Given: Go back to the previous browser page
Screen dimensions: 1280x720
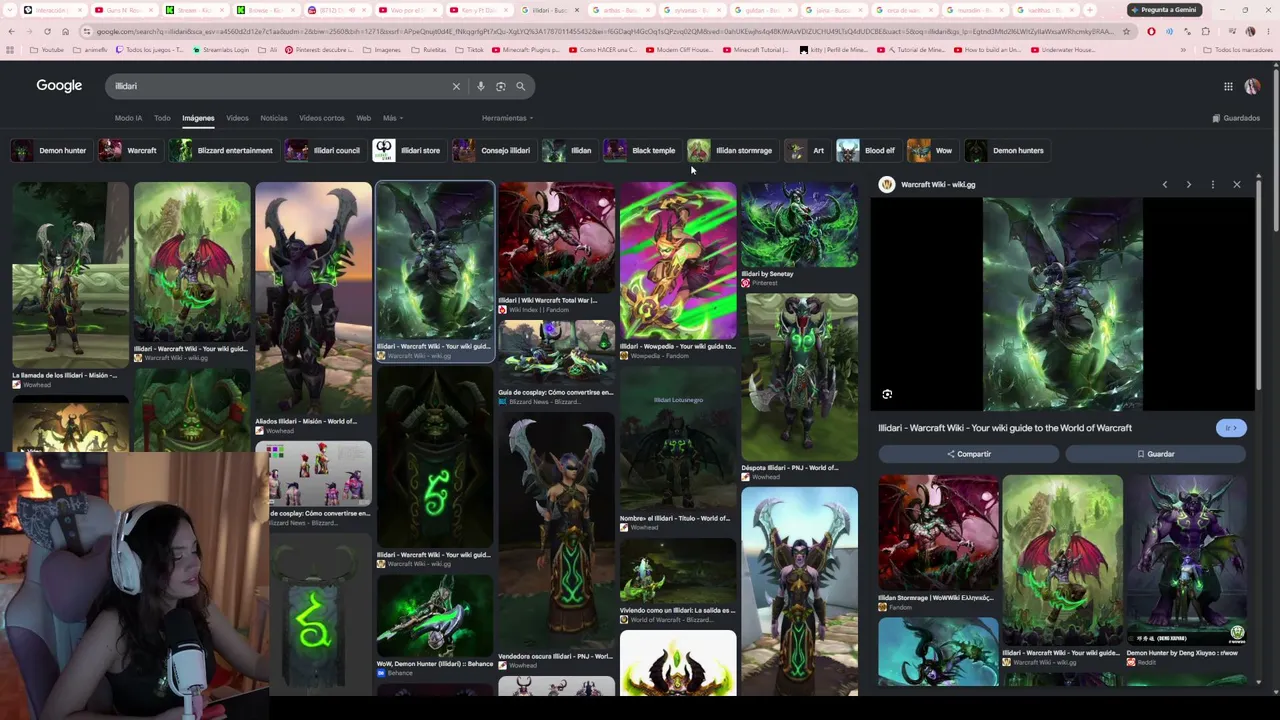Looking at the screenshot, I should tap(11, 31).
